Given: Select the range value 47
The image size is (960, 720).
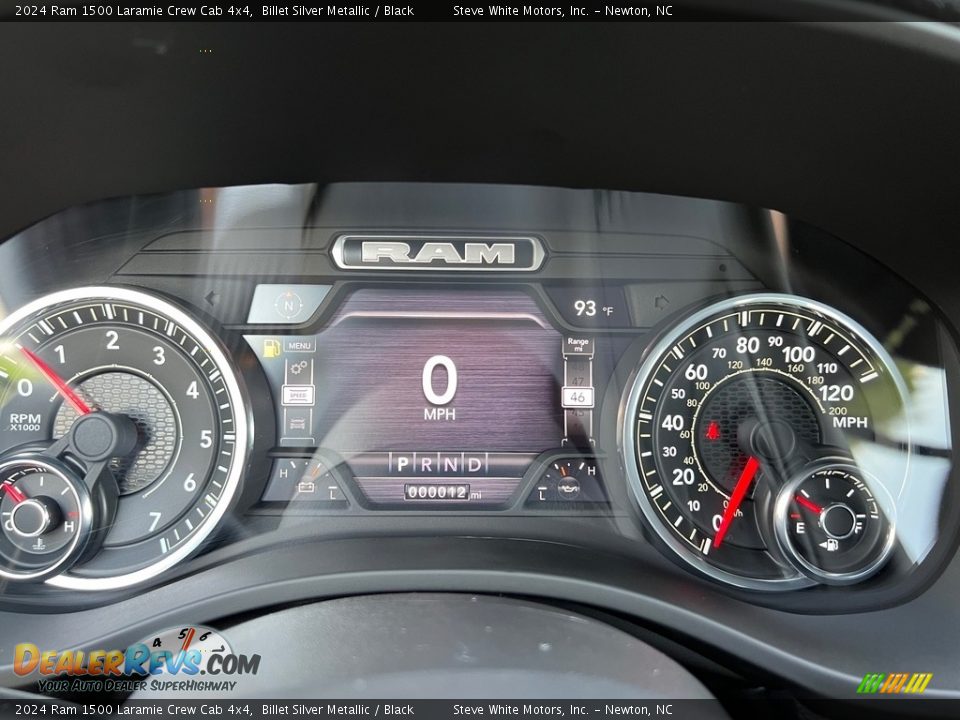Looking at the screenshot, I should 577,381.
